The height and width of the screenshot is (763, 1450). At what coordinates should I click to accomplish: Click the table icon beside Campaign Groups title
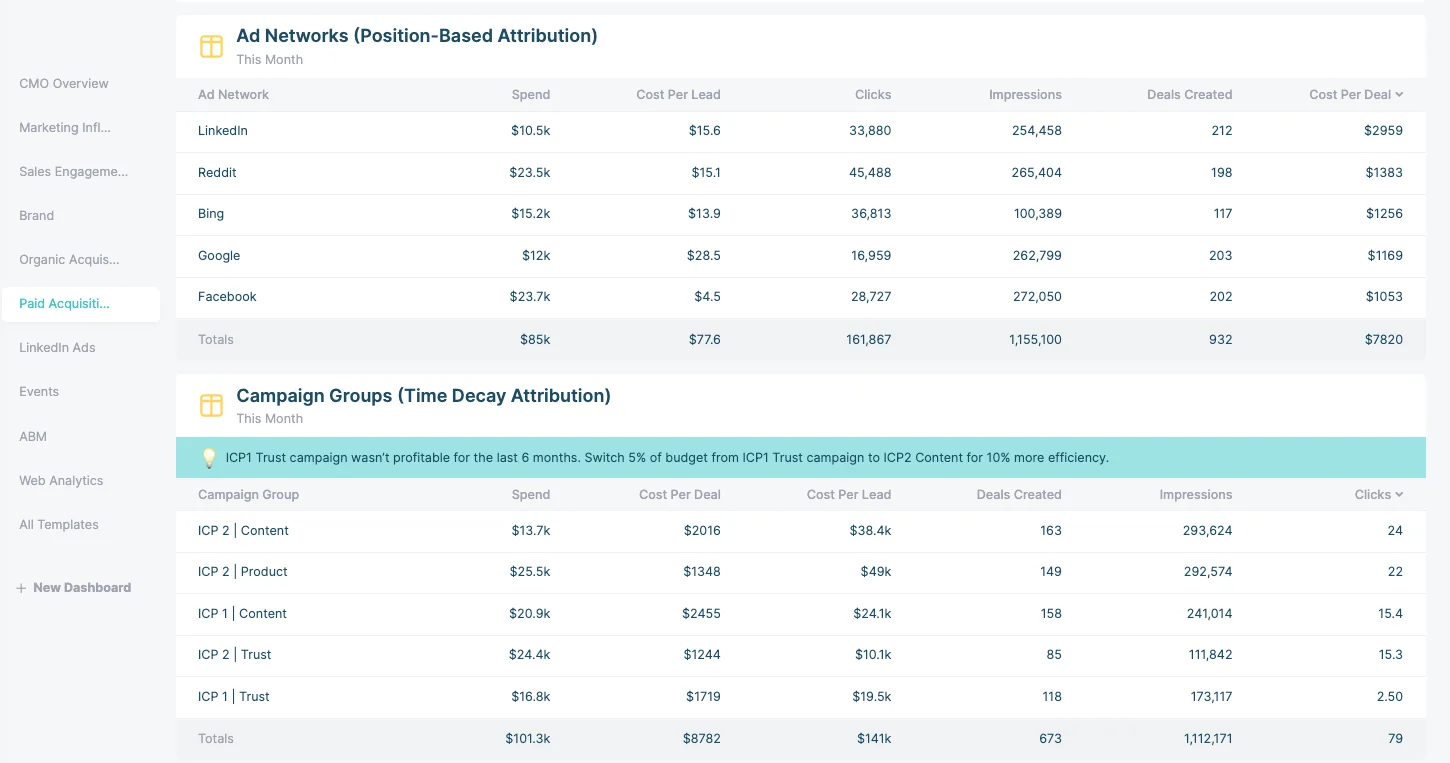(211, 406)
